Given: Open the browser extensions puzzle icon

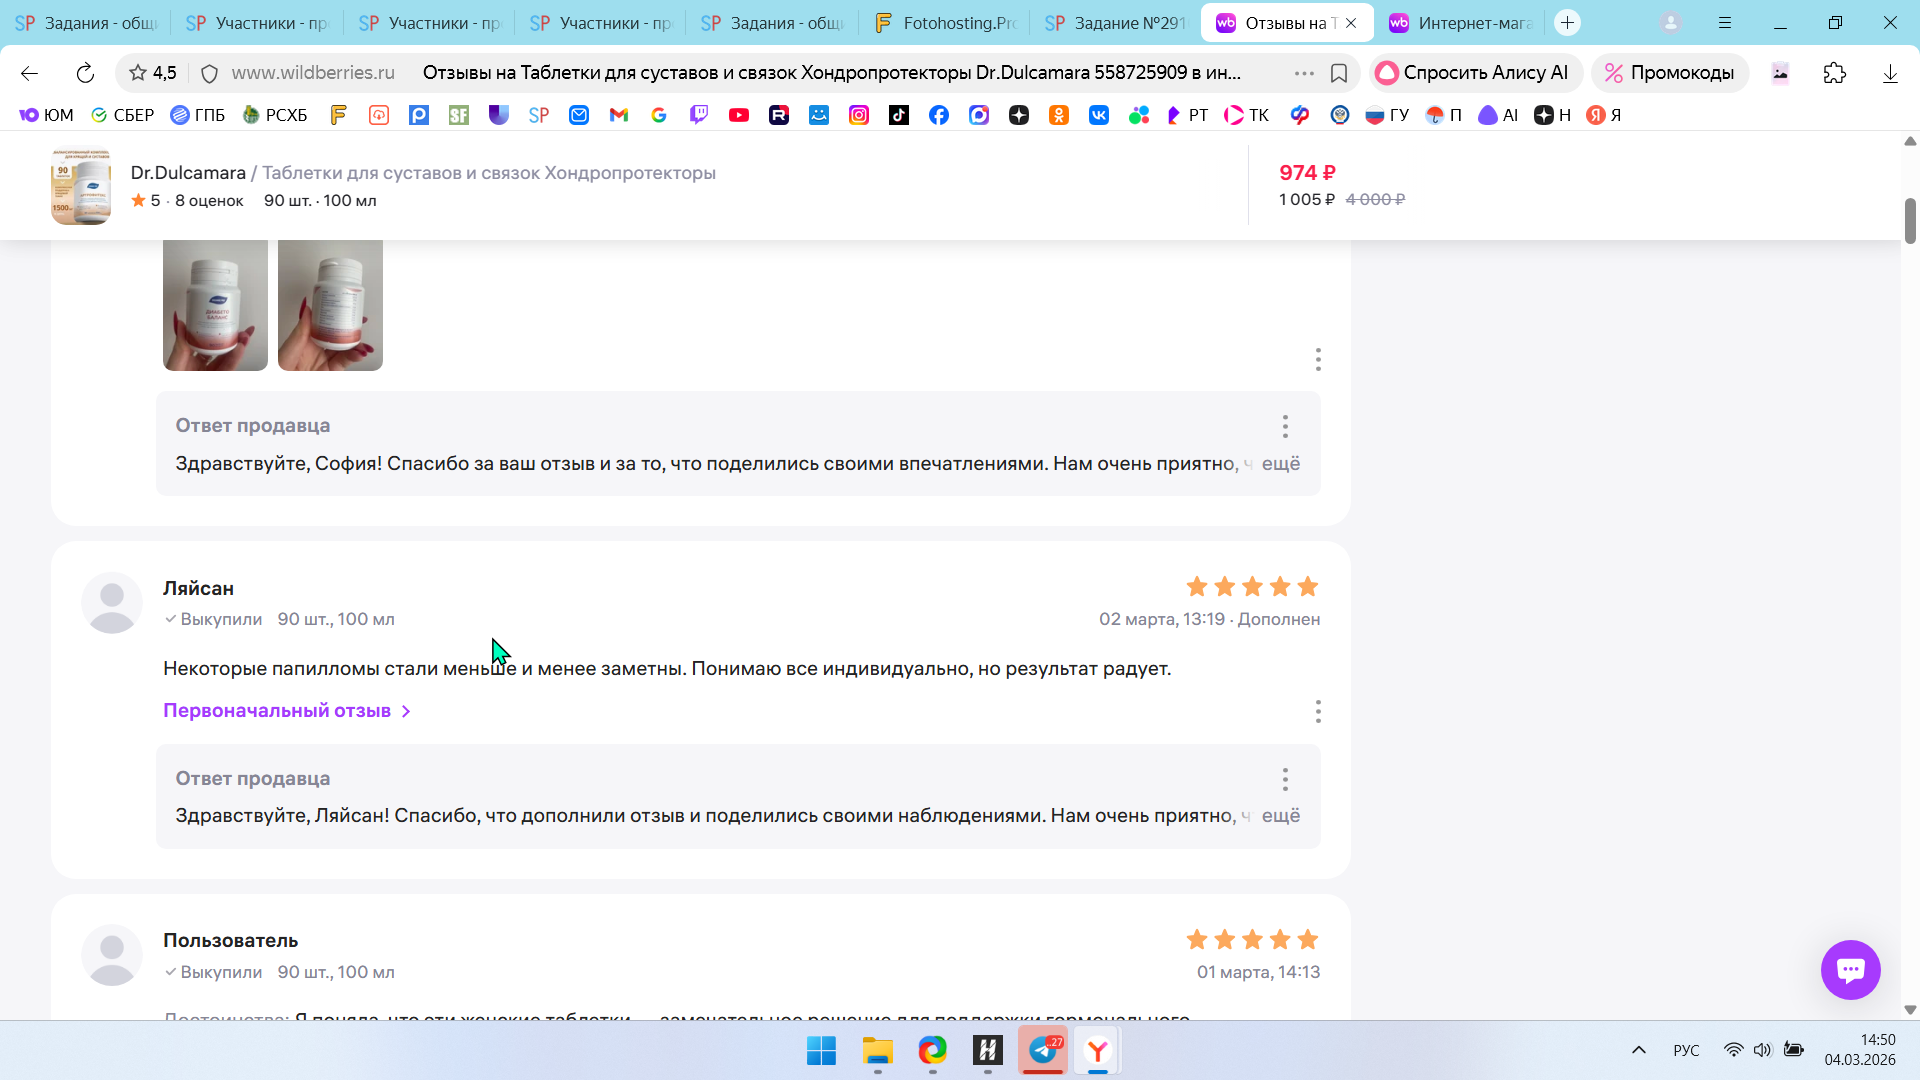Looking at the screenshot, I should 1834,73.
